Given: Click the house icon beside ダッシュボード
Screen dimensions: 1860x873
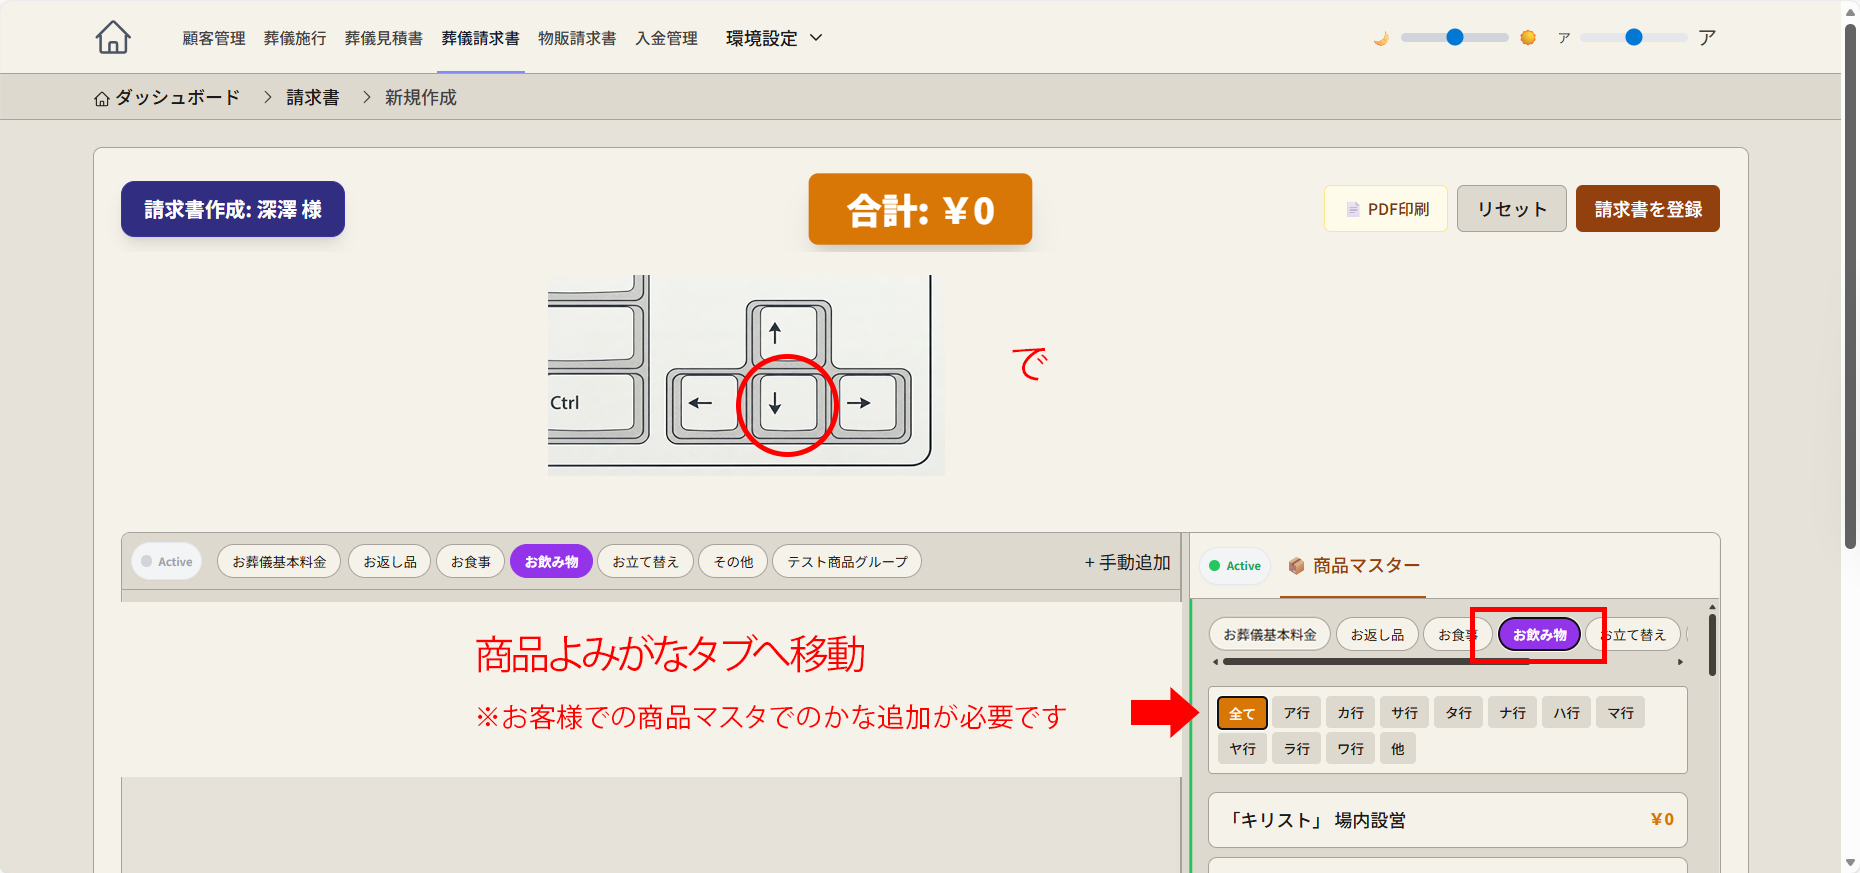Looking at the screenshot, I should 102,98.
